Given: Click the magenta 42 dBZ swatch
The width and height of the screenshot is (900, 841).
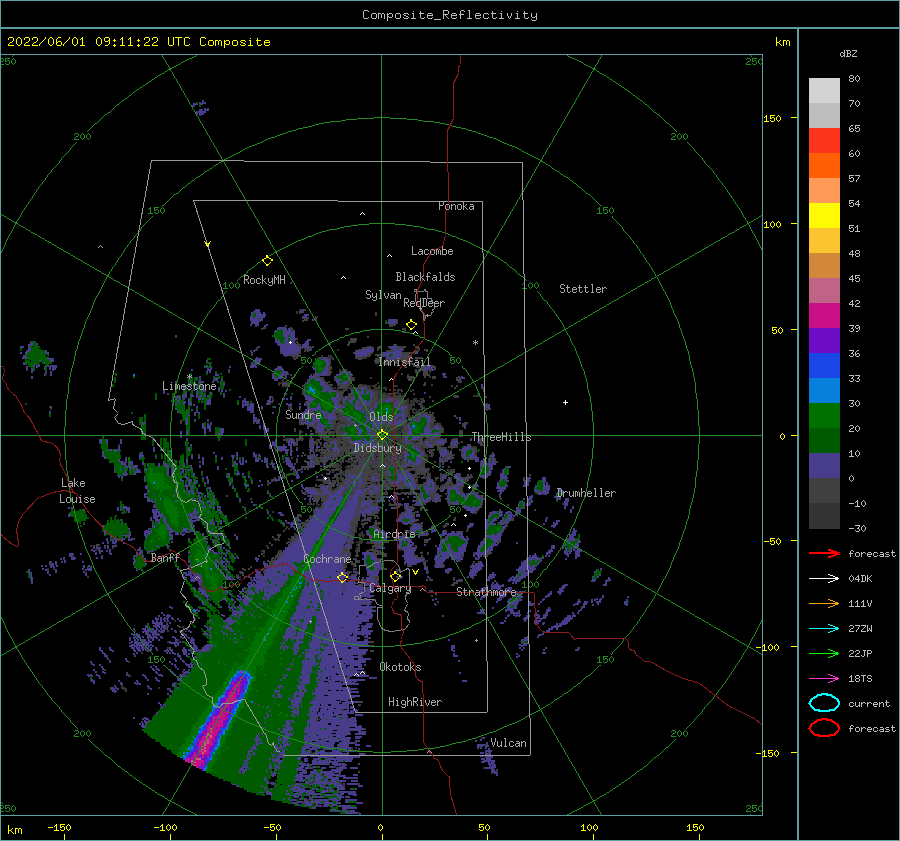Looking at the screenshot, I should coord(824,315).
